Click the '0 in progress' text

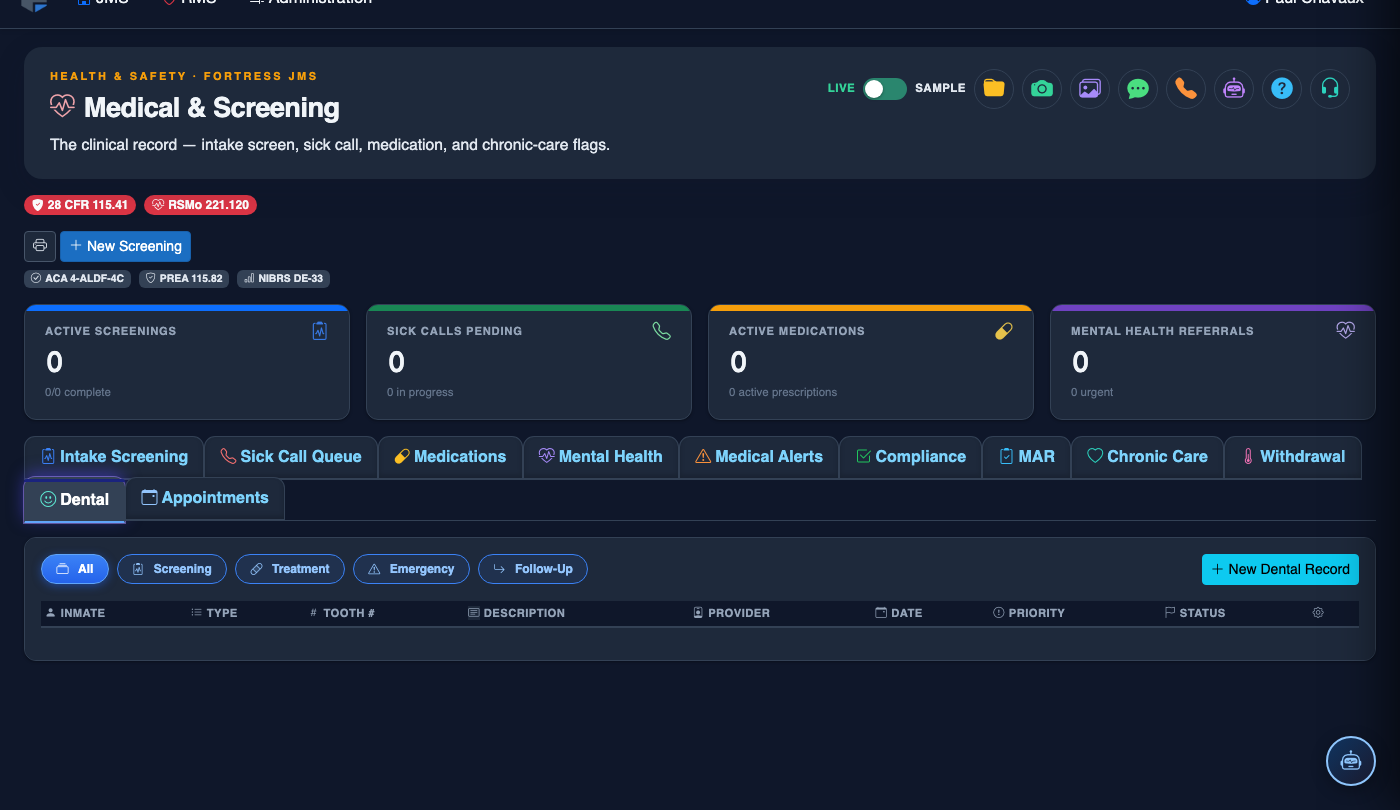coord(420,392)
